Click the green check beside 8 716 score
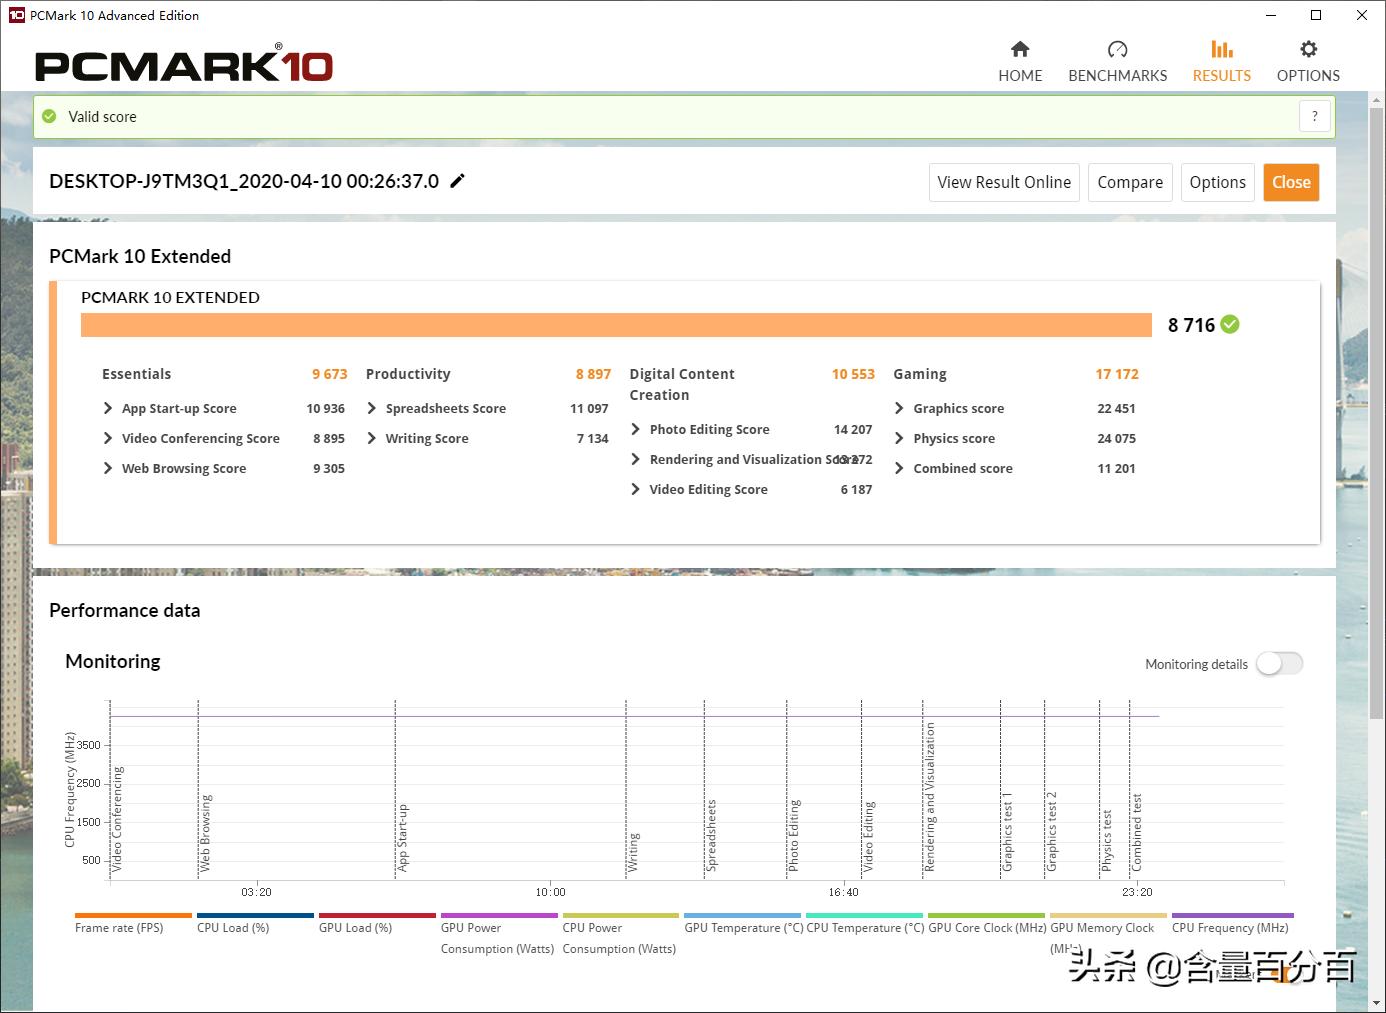 pyautogui.click(x=1230, y=324)
